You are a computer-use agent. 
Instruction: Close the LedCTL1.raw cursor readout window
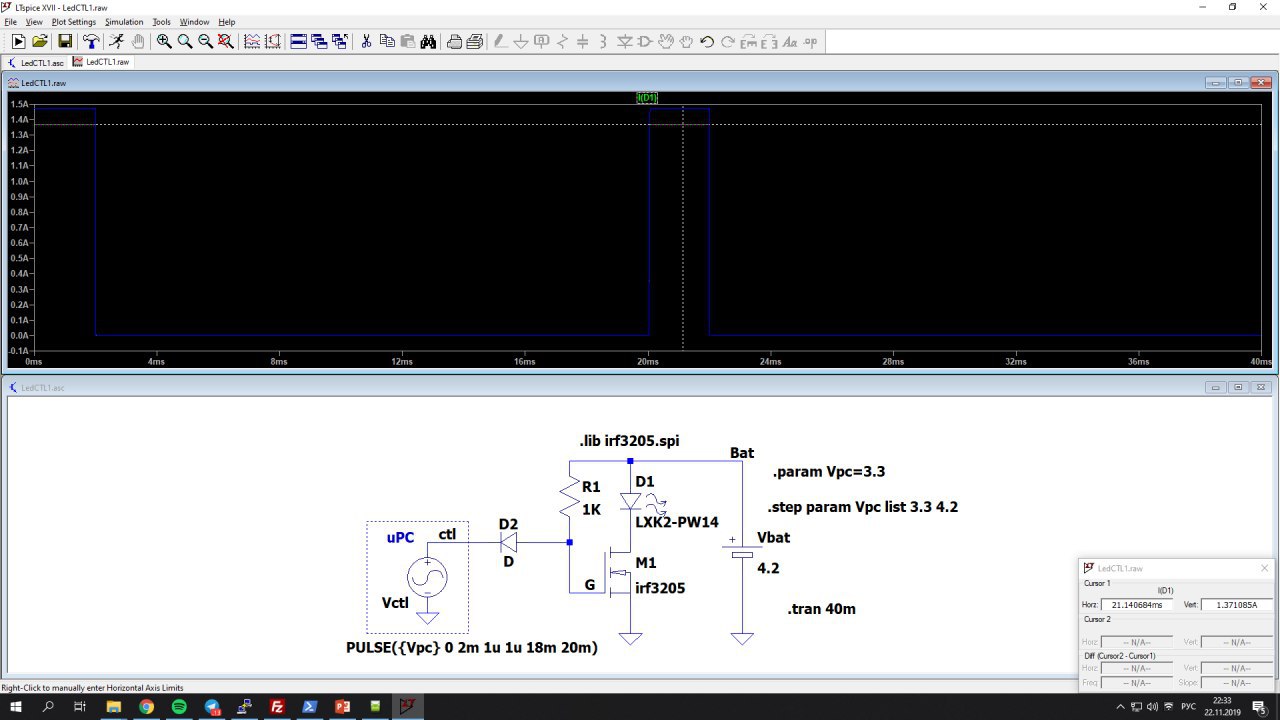click(1264, 568)
